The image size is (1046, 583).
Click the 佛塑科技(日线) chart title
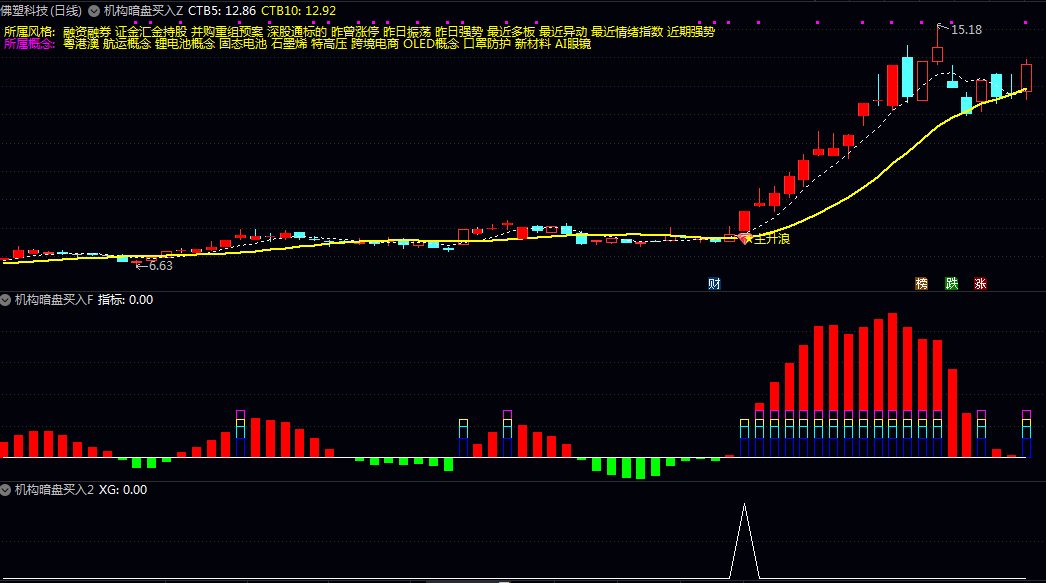[x=41, y=11]
